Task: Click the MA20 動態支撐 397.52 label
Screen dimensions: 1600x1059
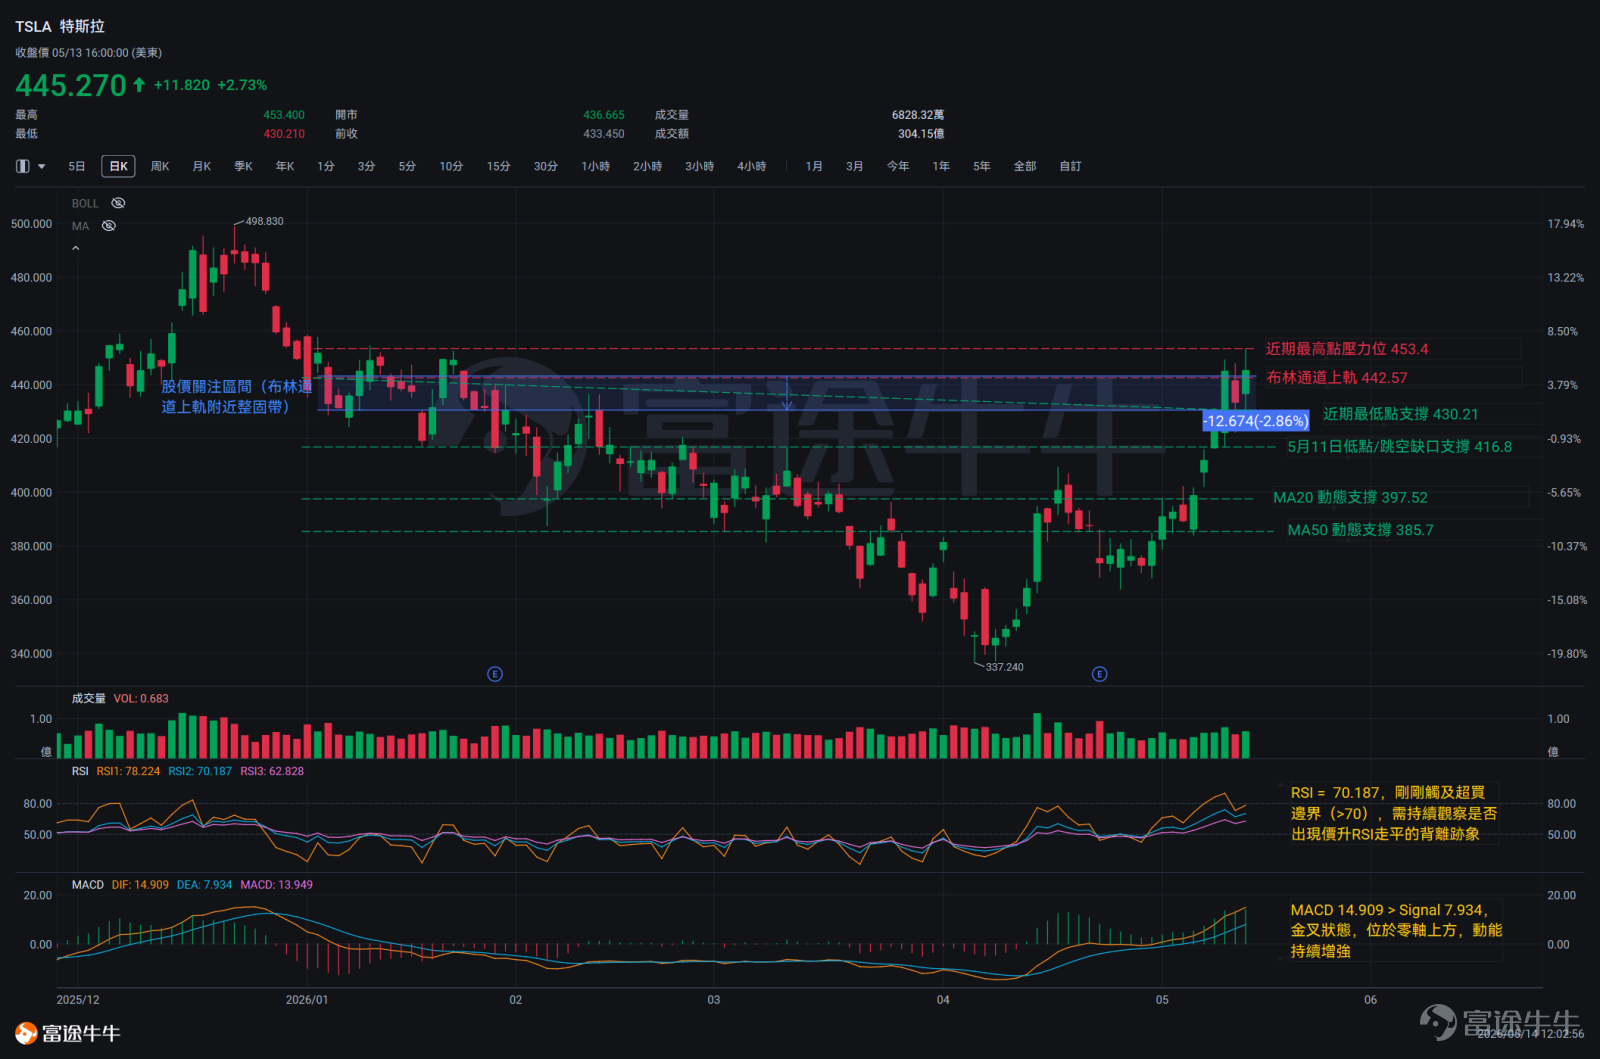Action: pos(1350,497)
